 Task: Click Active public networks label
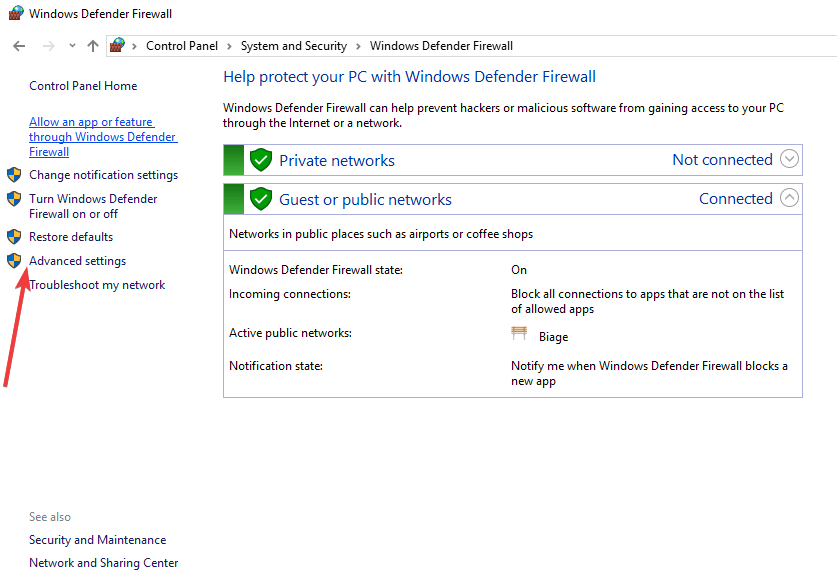click(x=290, y=333)
